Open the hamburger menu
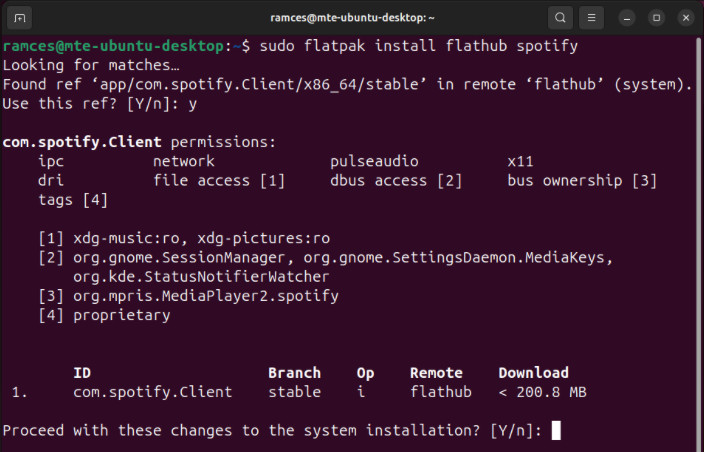704x452 pixels. click(x=591, y=18)
